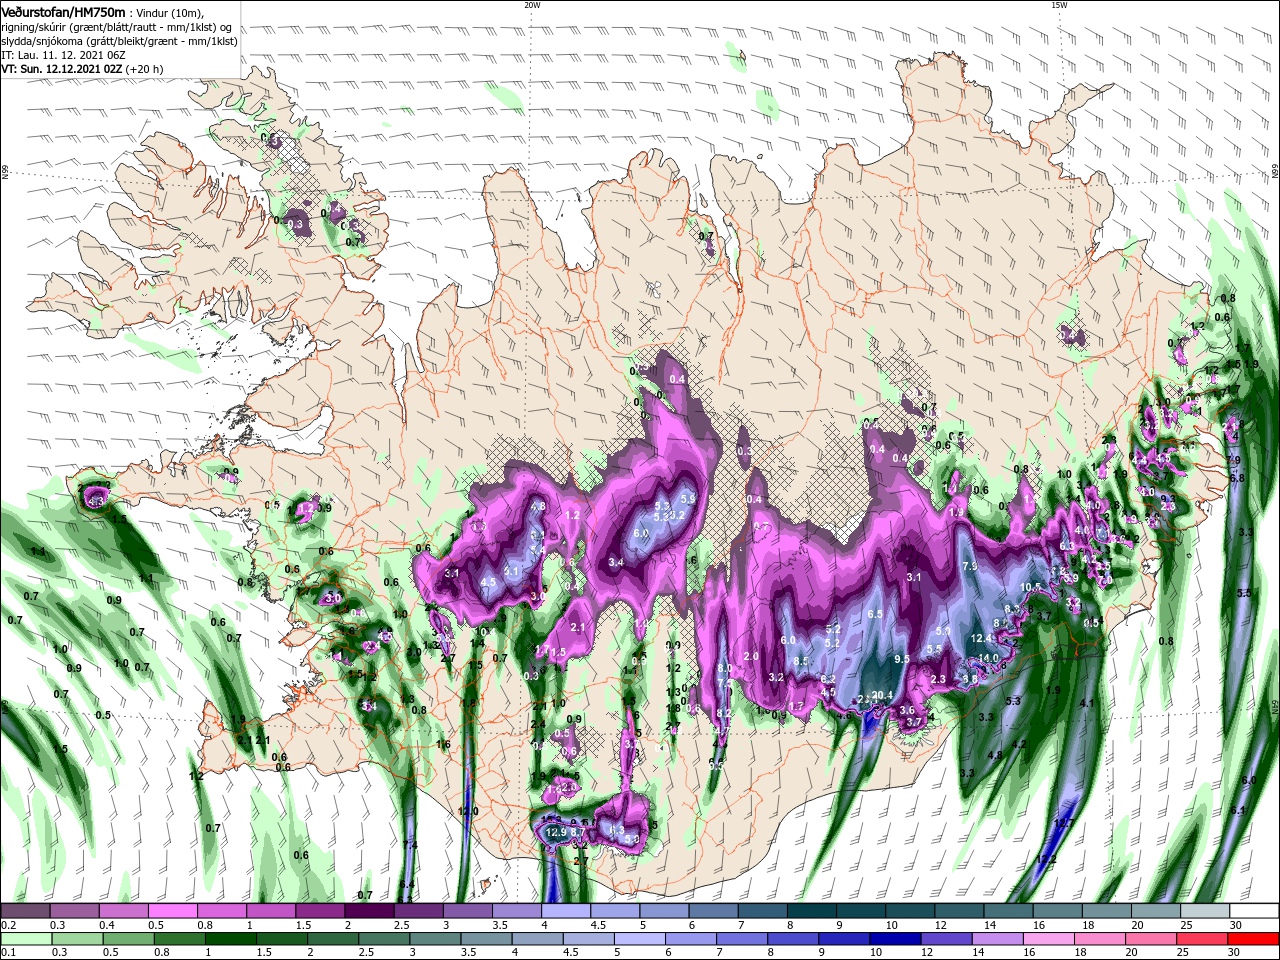Click the "10.5" precipitation value on map

tap(1031, 587)
